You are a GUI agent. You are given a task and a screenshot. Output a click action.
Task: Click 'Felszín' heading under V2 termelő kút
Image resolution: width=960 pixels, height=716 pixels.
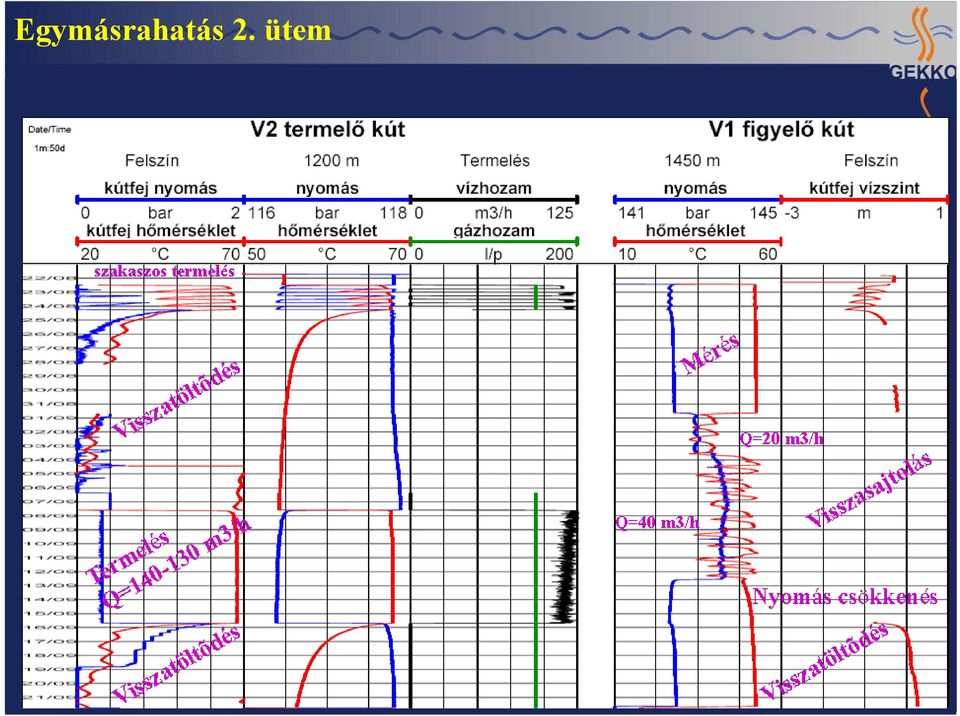pos(152,160)
